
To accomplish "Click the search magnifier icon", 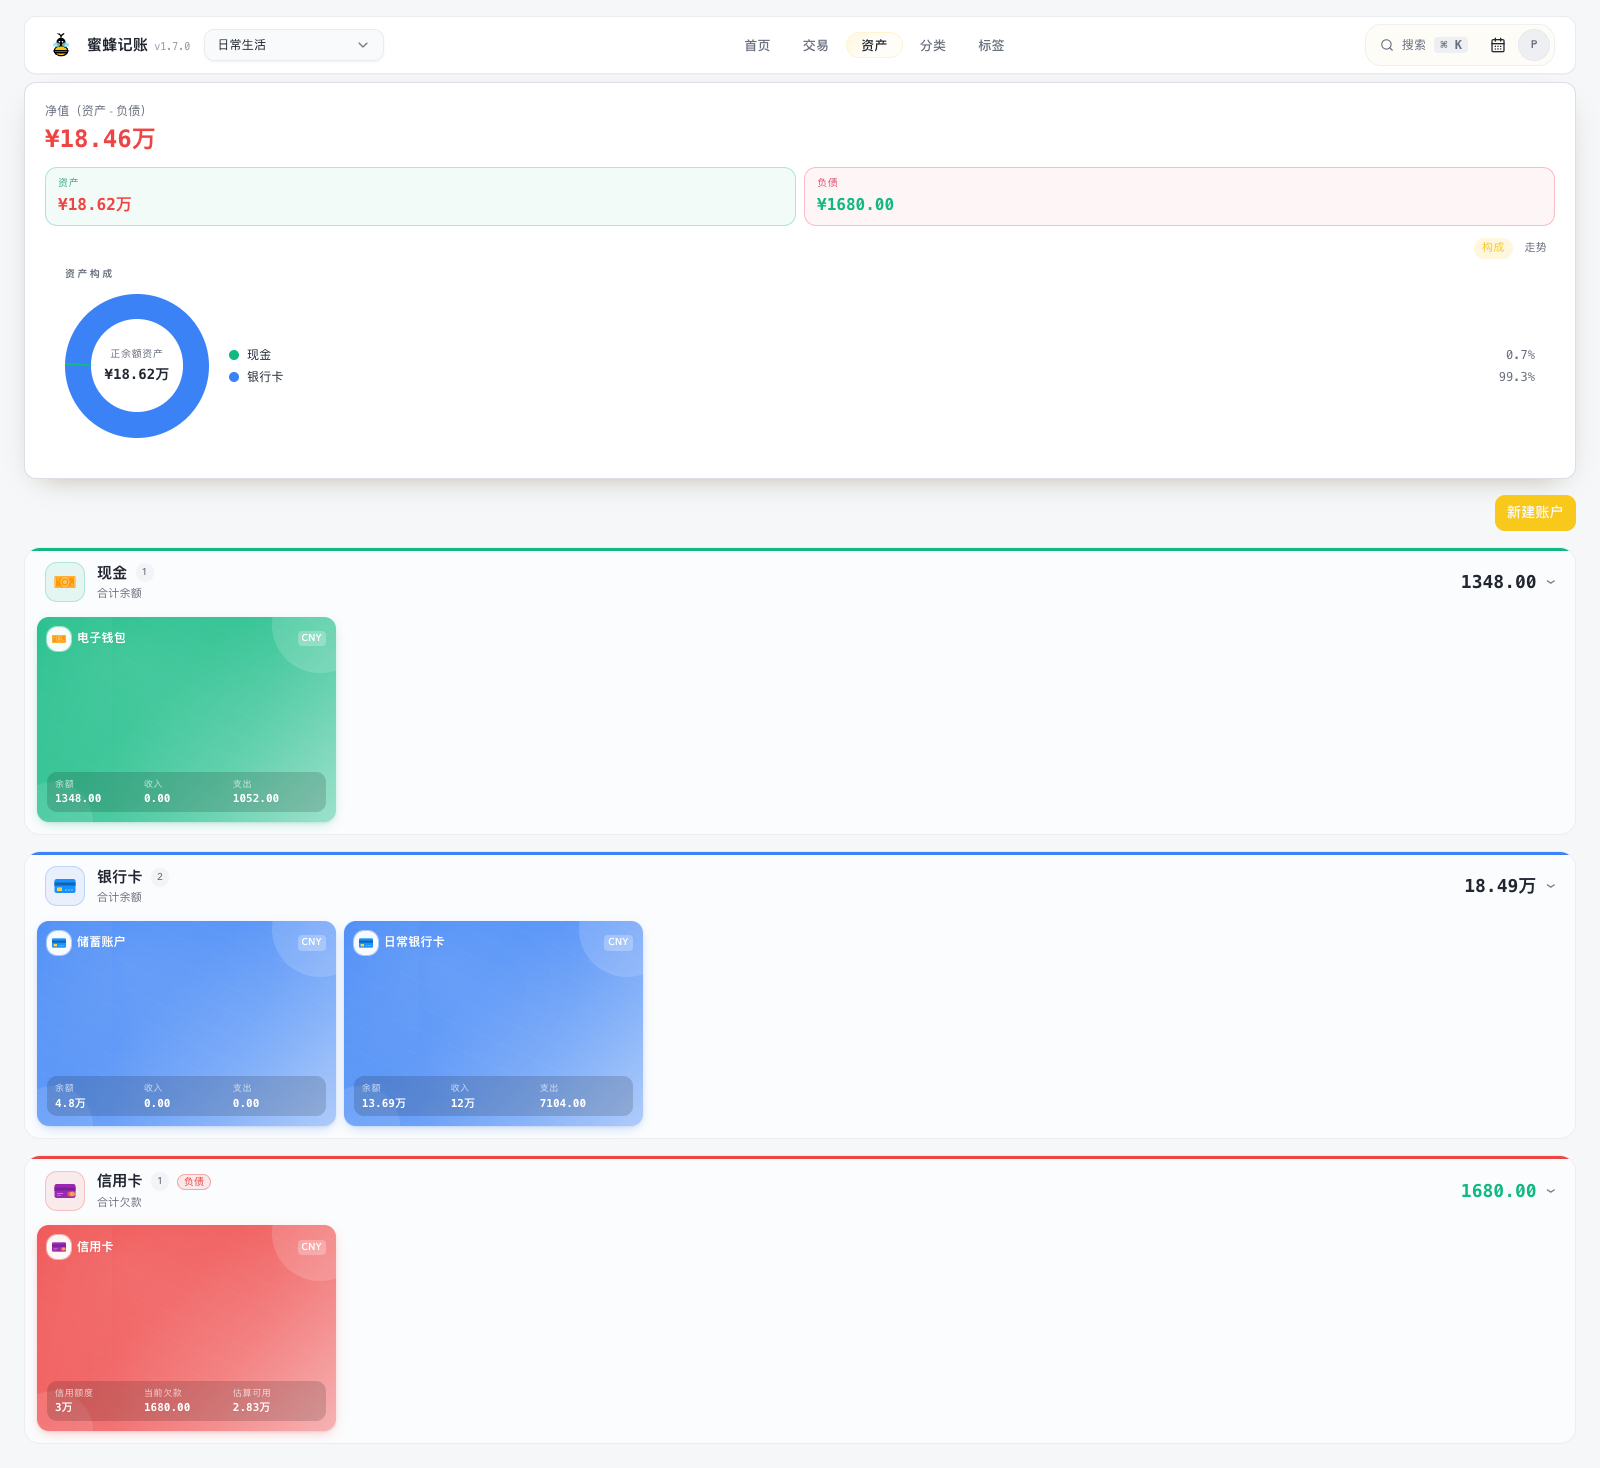I will pyautogui.click(x=1387, y=45).
